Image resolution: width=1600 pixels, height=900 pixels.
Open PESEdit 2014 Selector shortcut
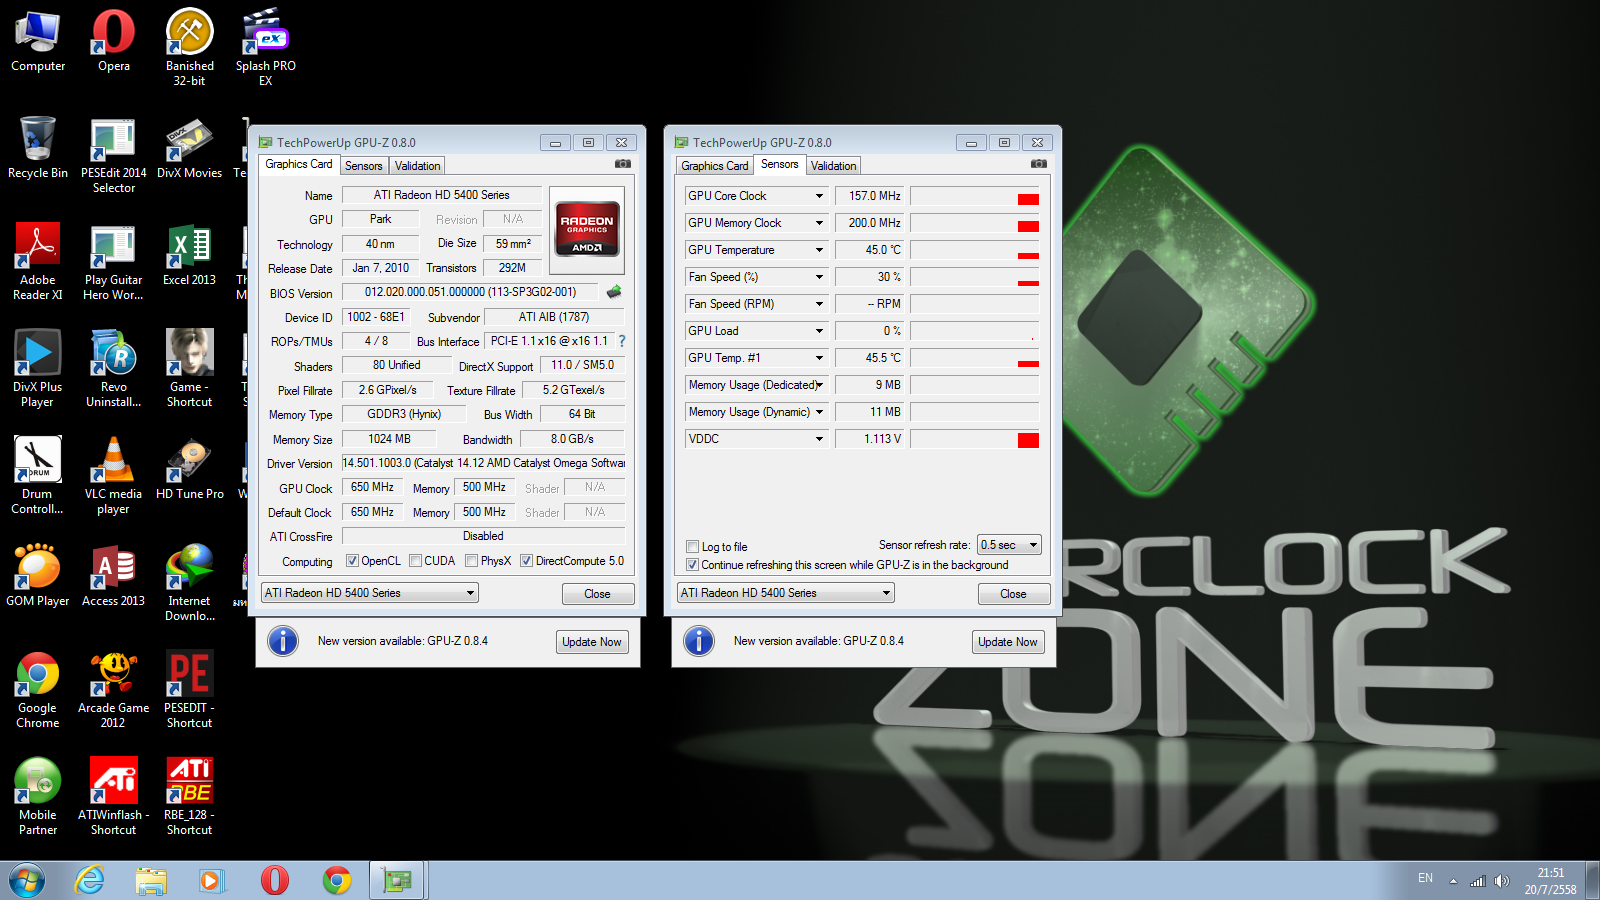[x=114, y=155]
